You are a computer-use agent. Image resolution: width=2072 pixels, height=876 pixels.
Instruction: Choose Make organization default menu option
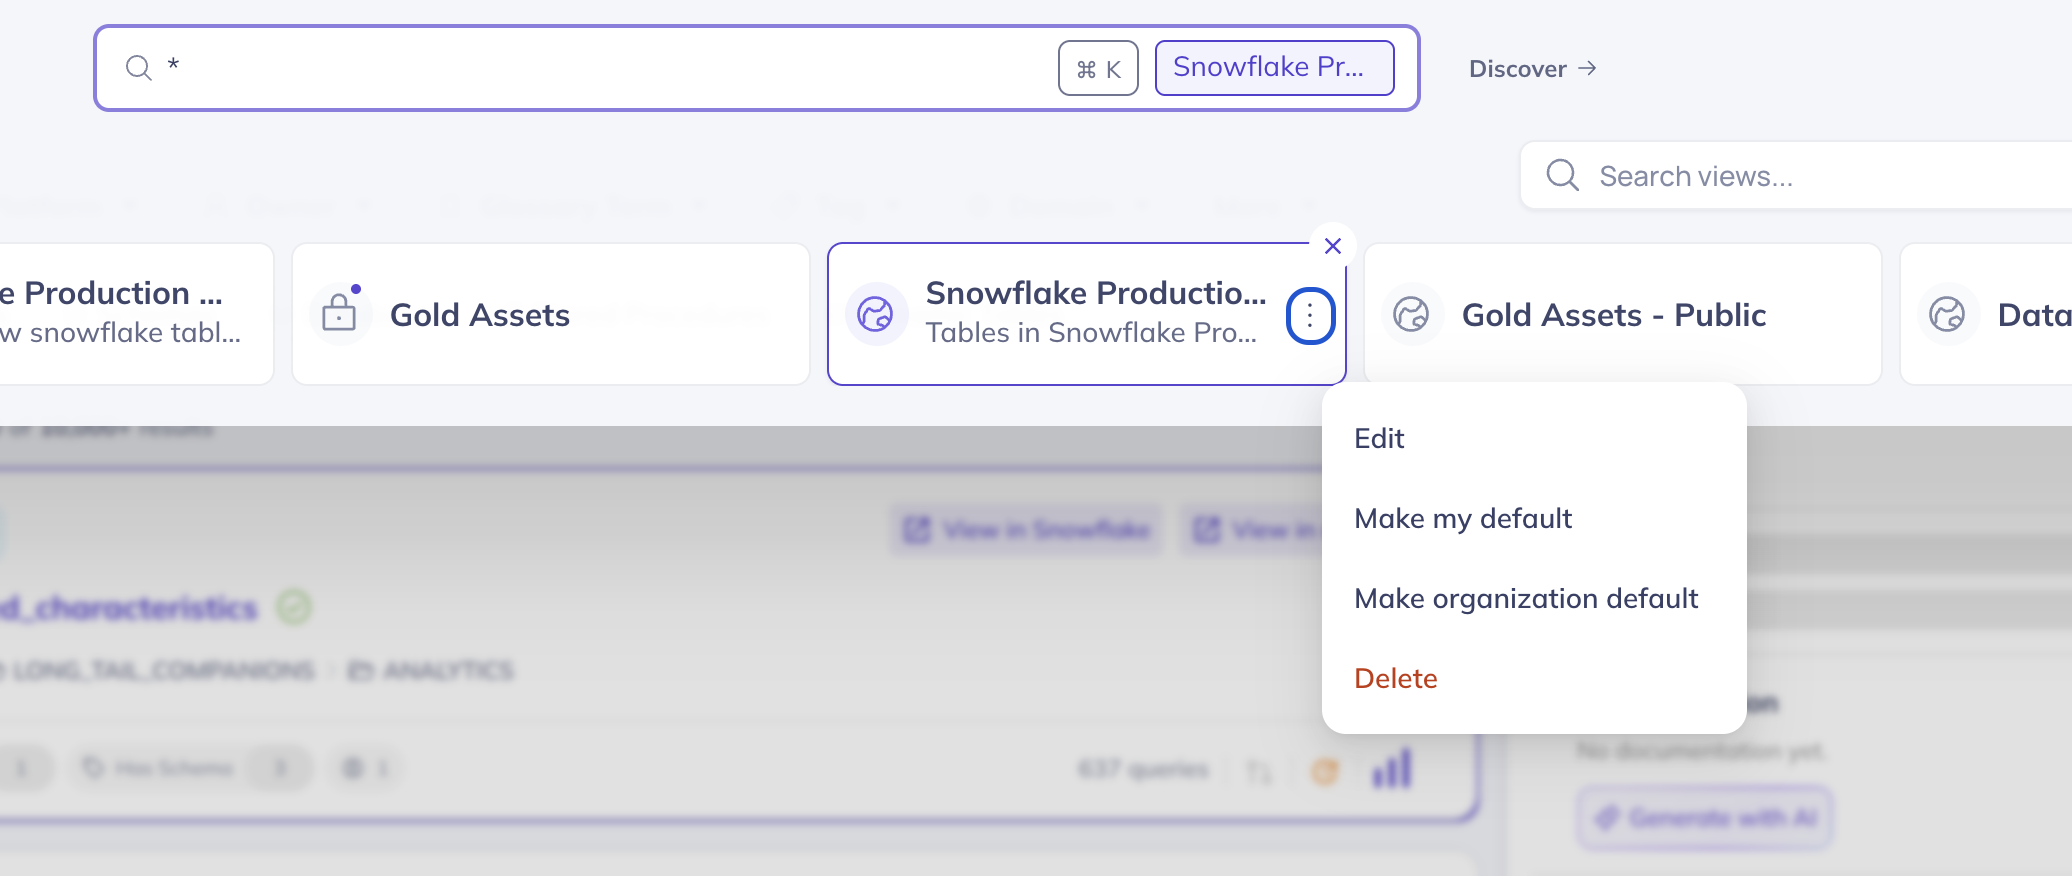click(x=1534, y=598)
